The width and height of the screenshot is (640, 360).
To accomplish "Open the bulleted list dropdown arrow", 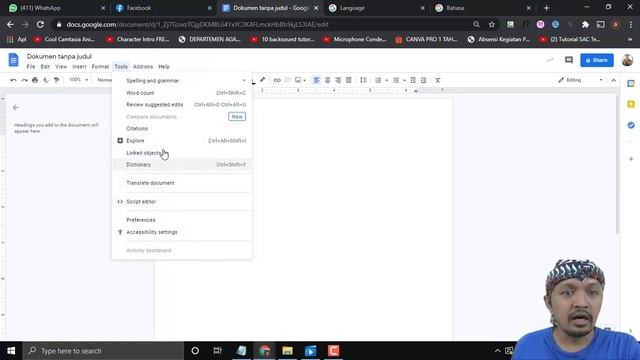I will pos(404,80).
